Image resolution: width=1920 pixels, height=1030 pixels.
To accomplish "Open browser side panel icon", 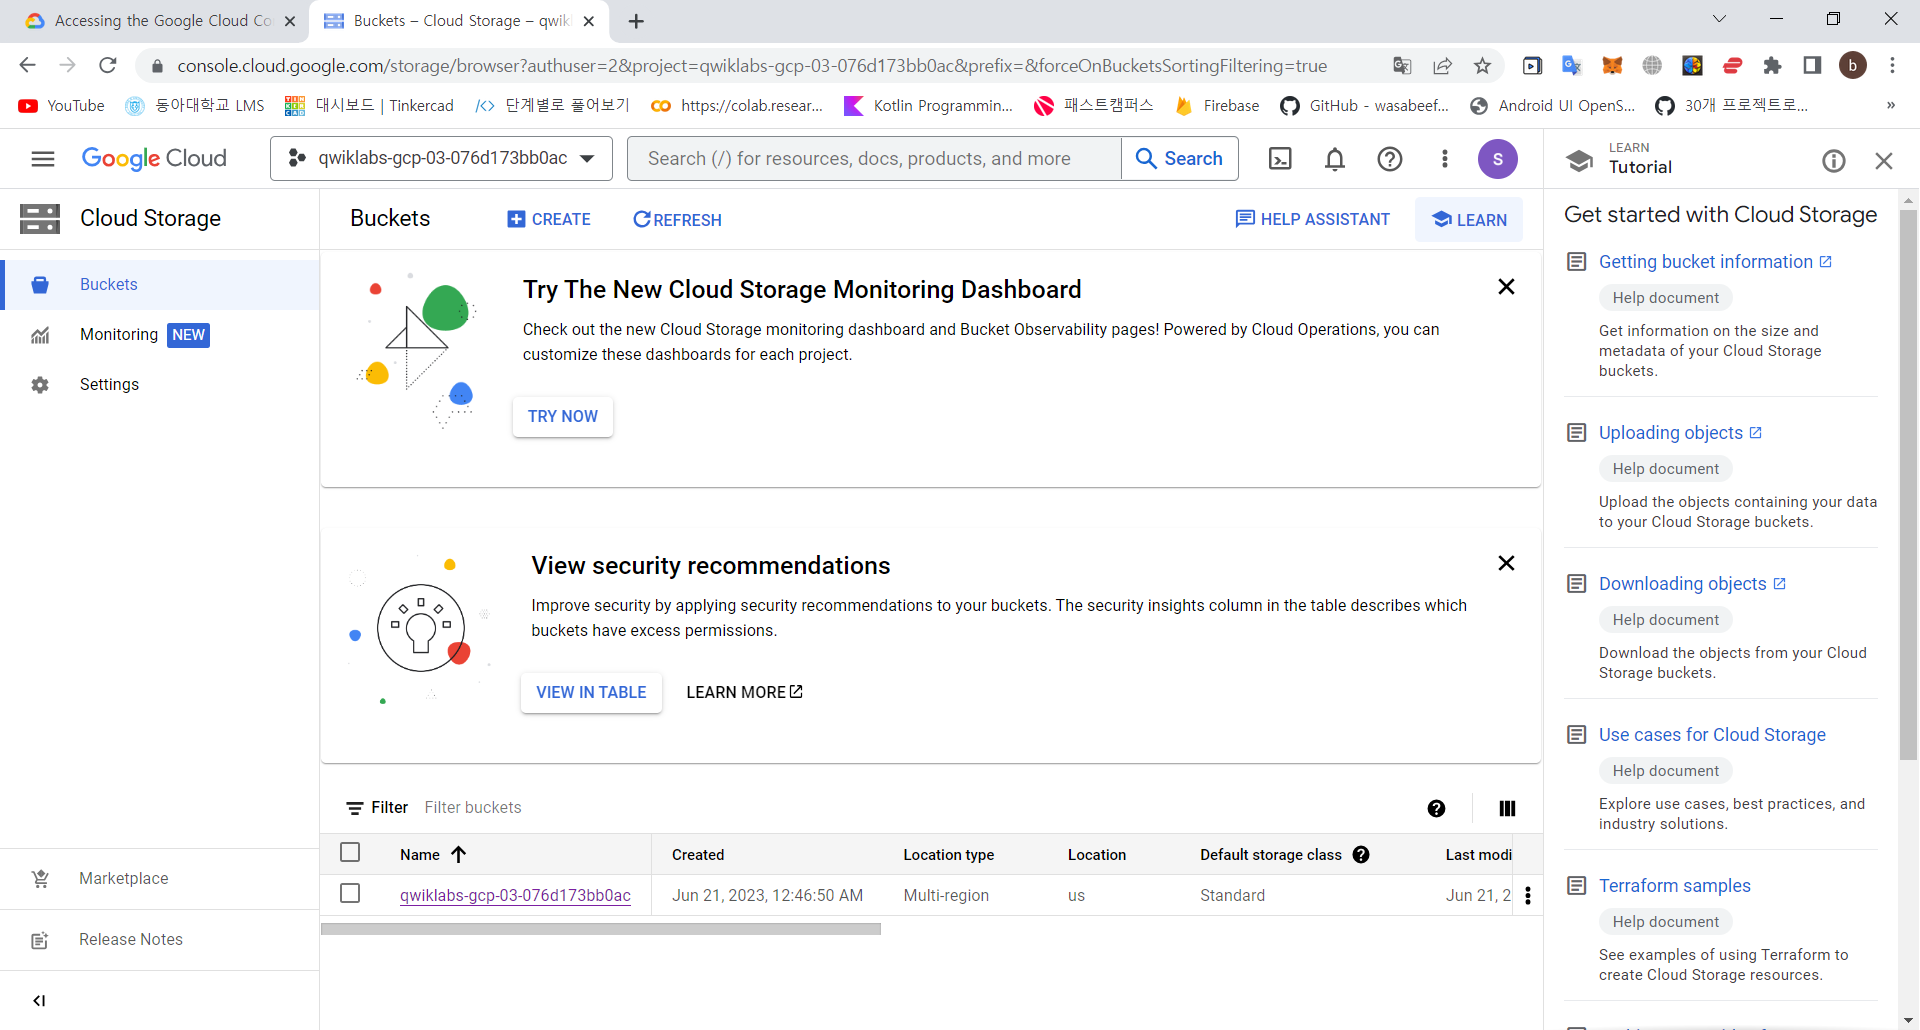I will pyautogui.click(x=1812, y=66).
